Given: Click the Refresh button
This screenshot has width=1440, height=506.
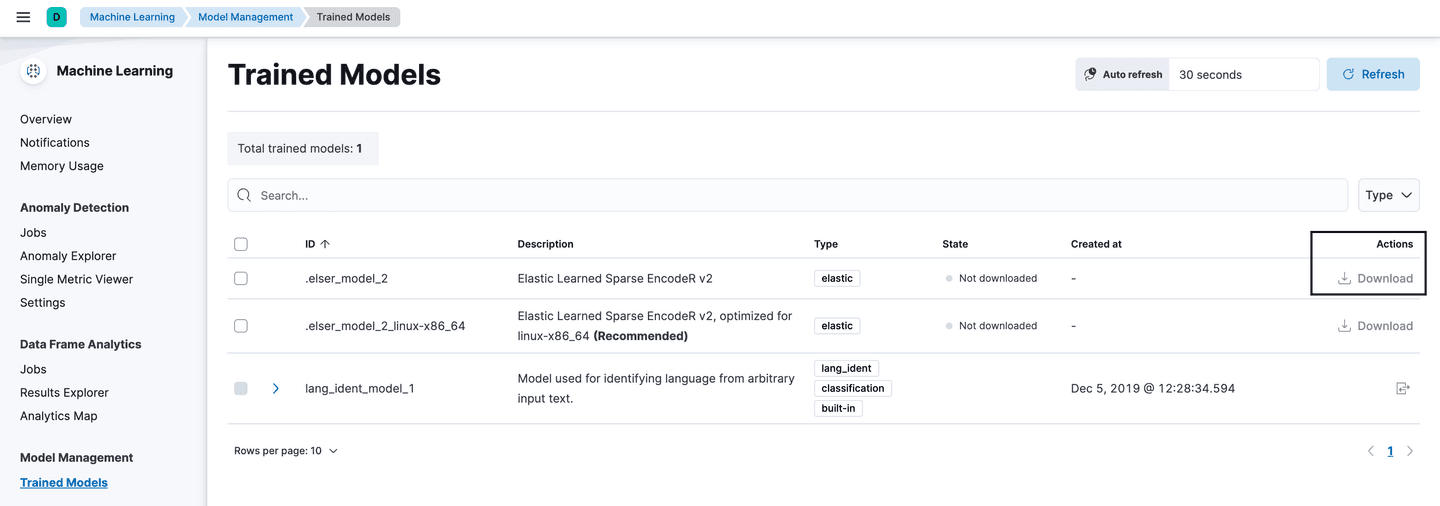Looking at the screenshot, I should (x=1373, y=74).
